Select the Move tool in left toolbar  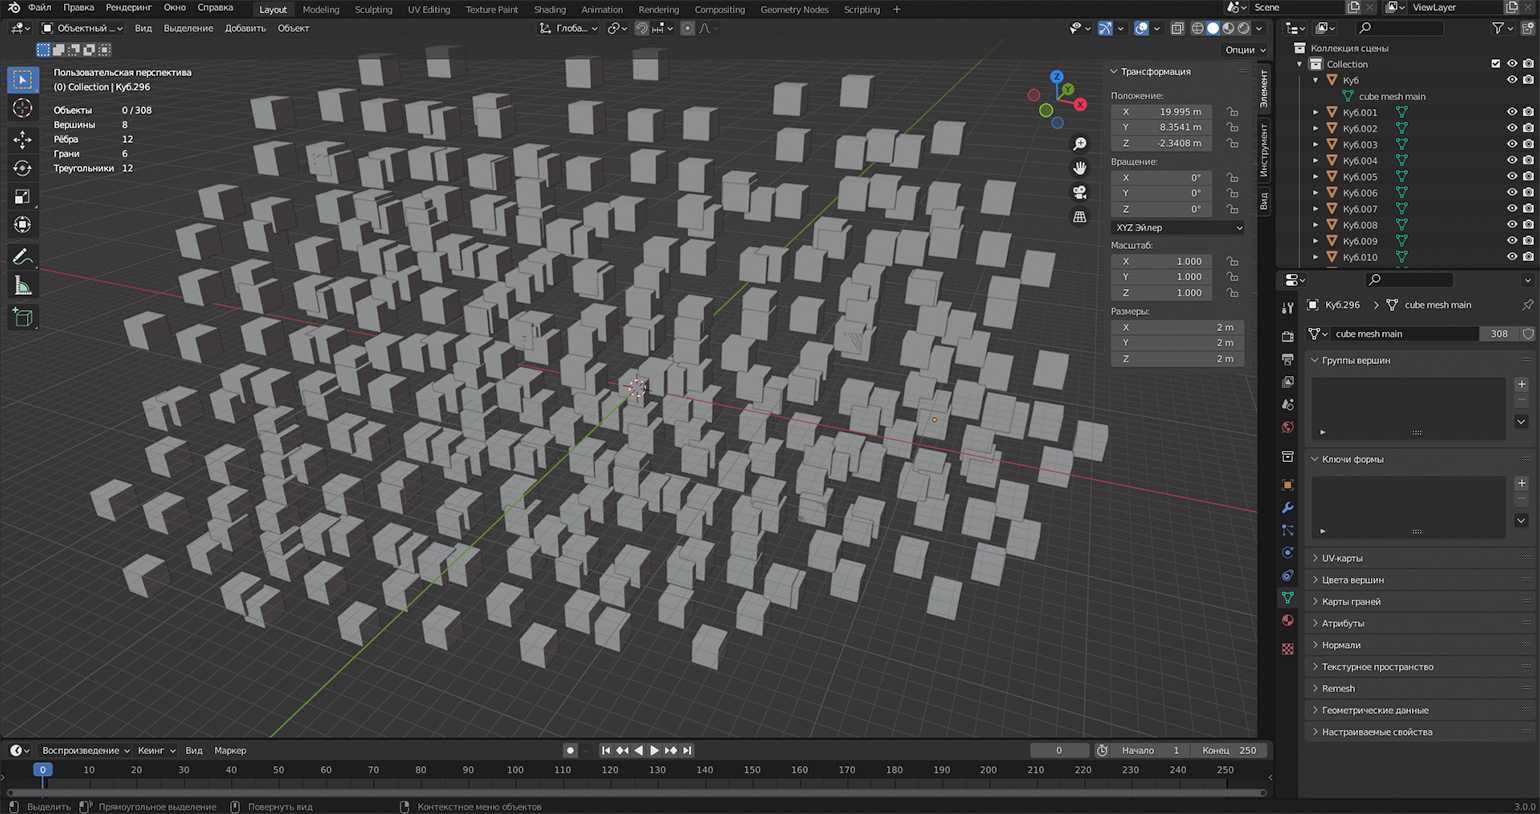pyautogui.click(x=22, y=139)
